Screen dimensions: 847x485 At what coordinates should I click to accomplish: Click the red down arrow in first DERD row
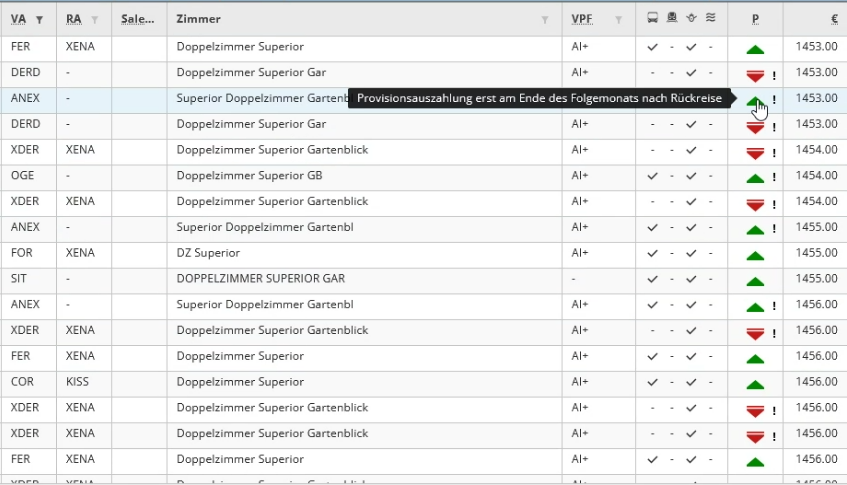click(x=755, y=76)
